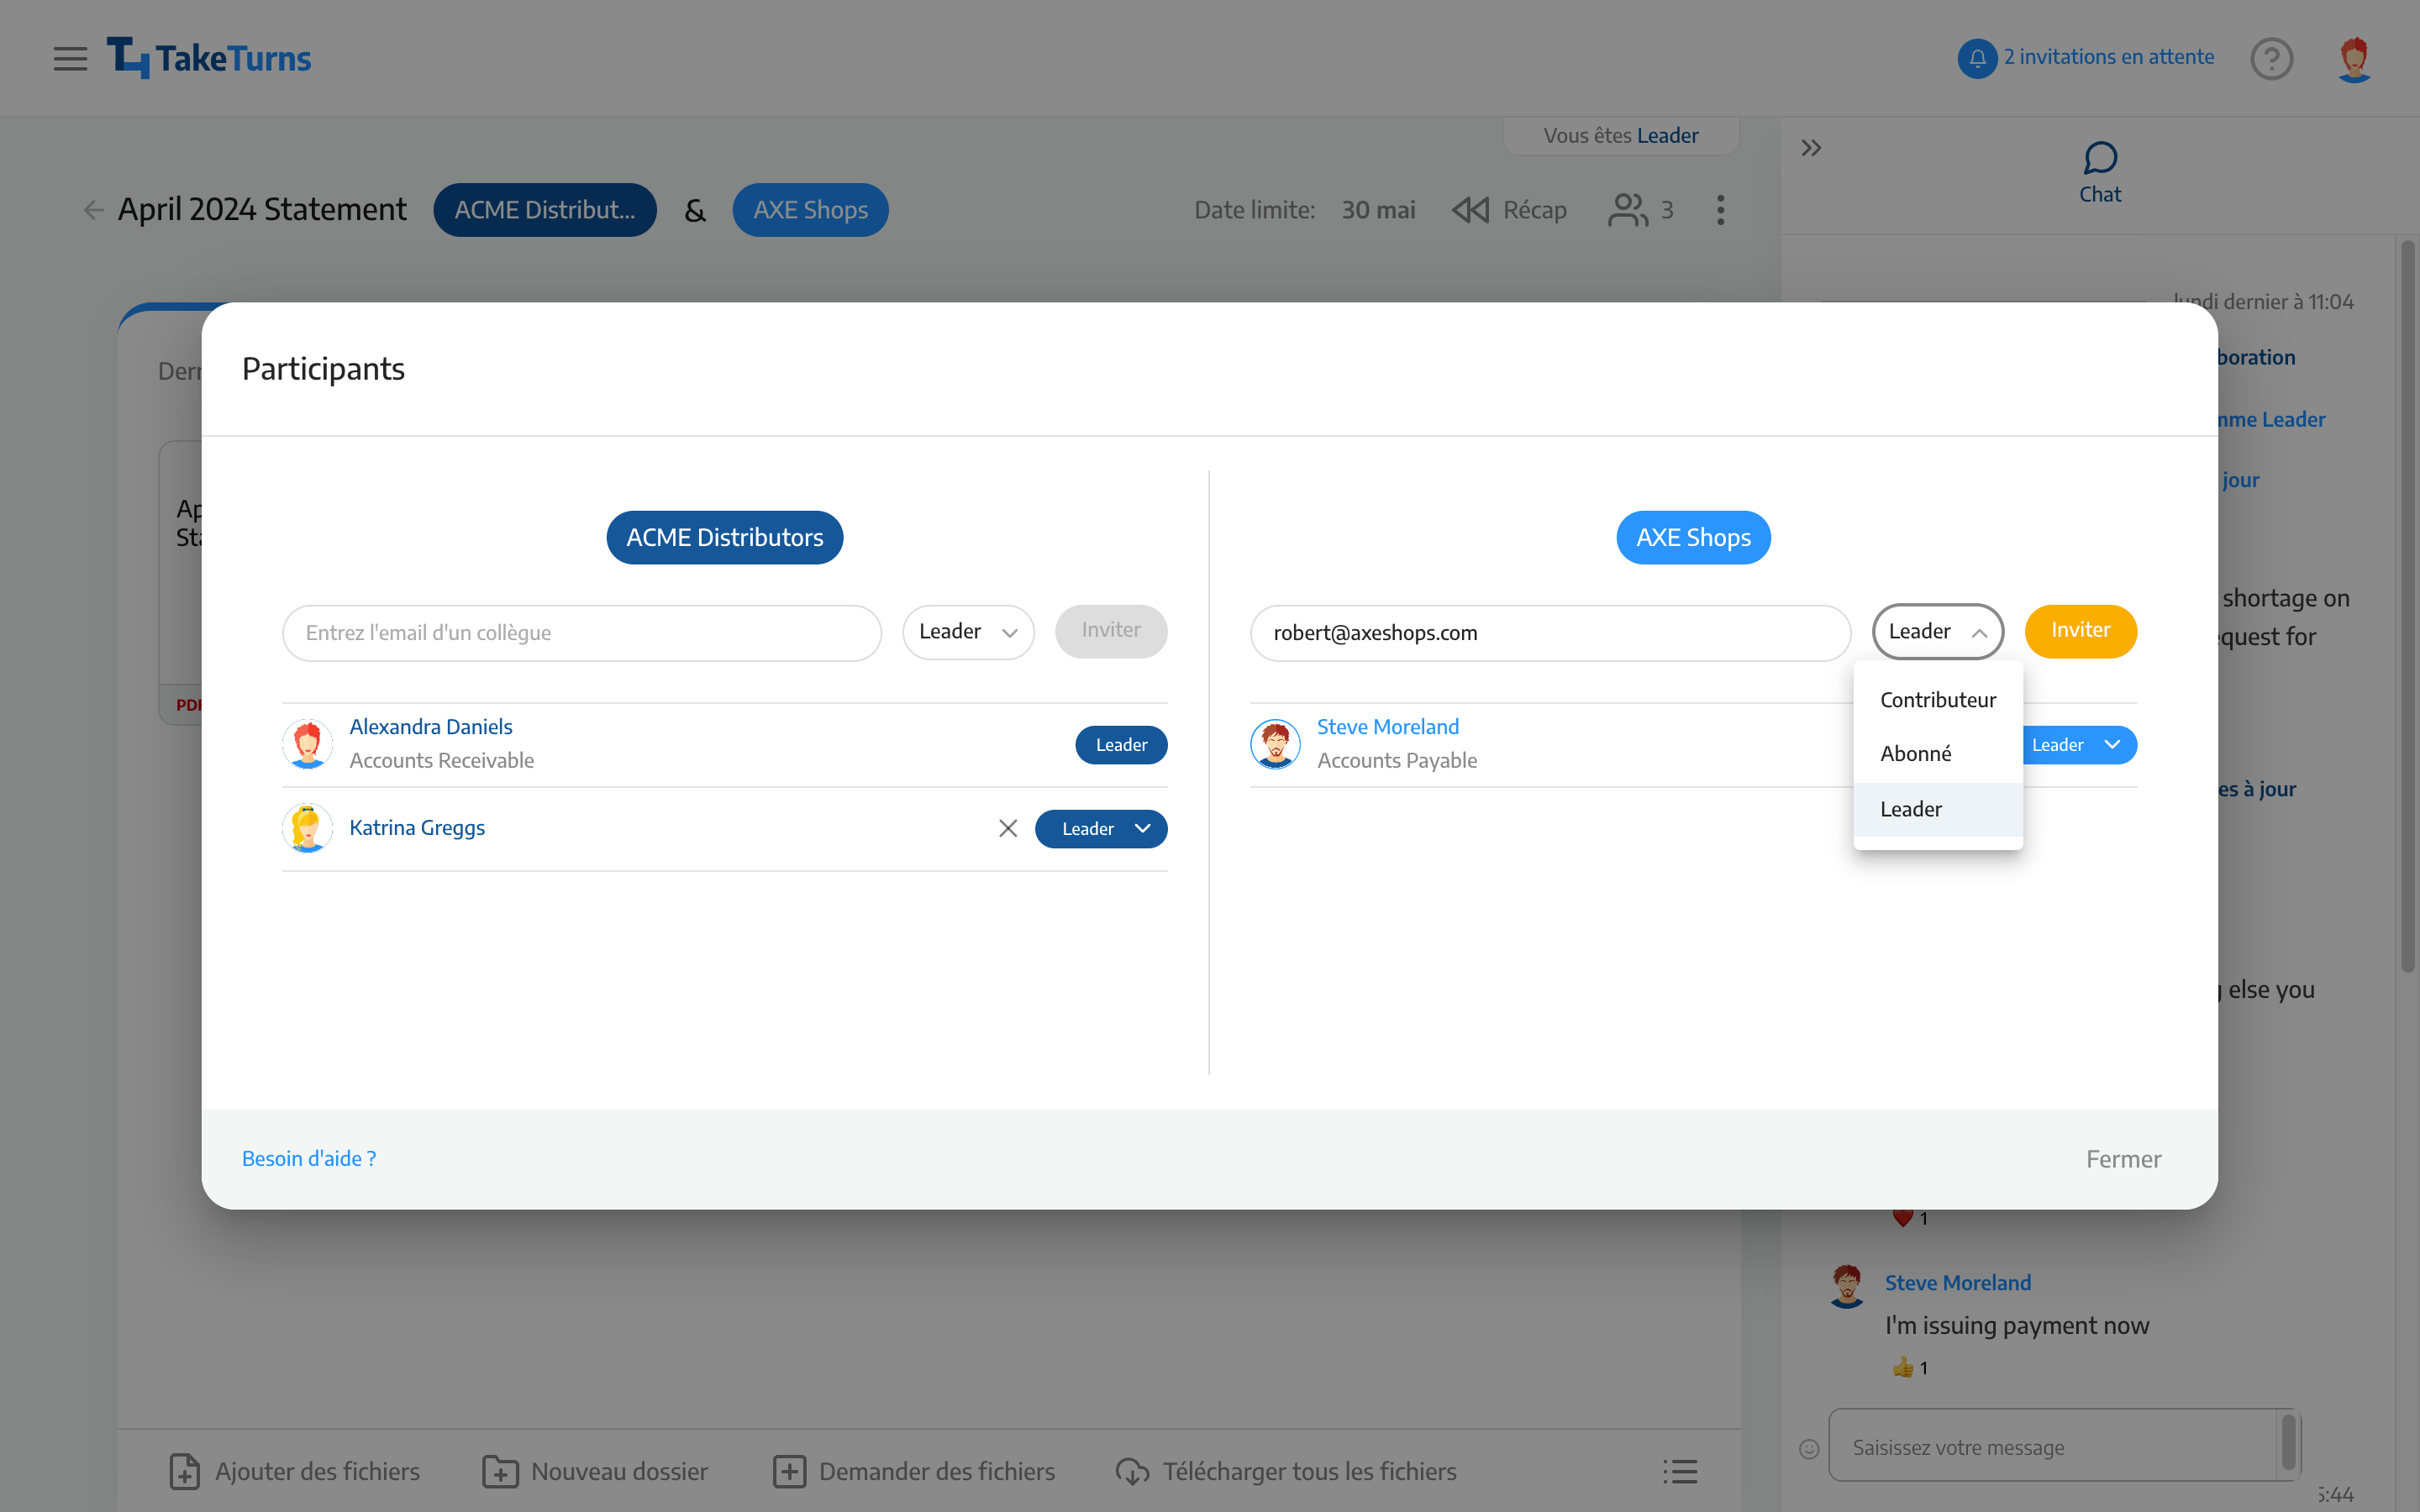
Task: Click Télécharger tous les fichiers
Action: pos(1286,1471)
